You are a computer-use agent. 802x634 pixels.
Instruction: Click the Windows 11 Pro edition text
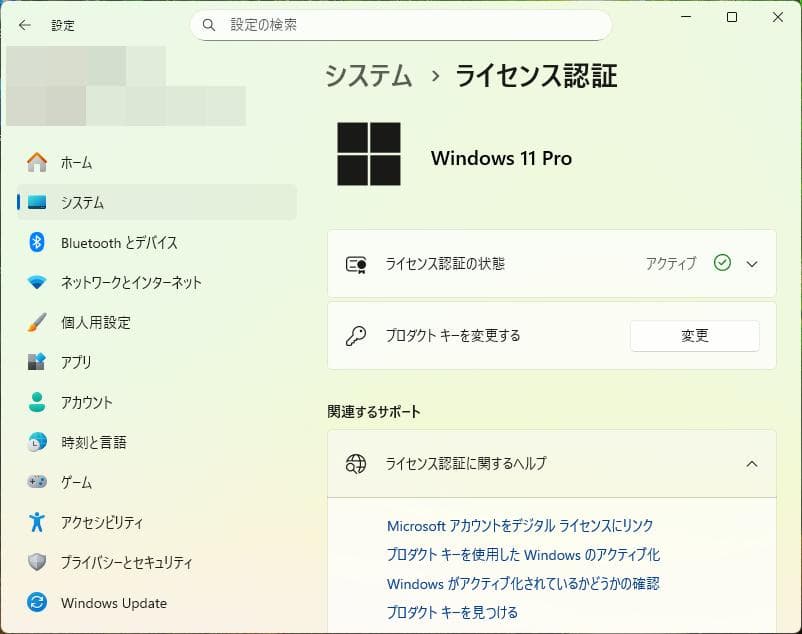click(501, 158)
